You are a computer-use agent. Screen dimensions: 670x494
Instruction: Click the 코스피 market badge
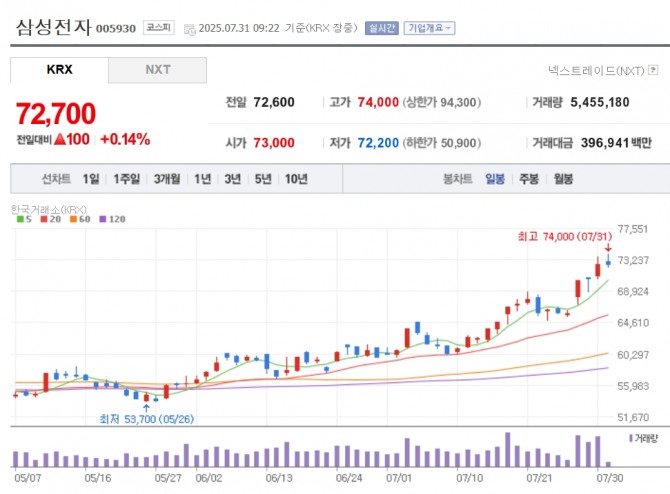pyautogui.click(x=157, y=28)
